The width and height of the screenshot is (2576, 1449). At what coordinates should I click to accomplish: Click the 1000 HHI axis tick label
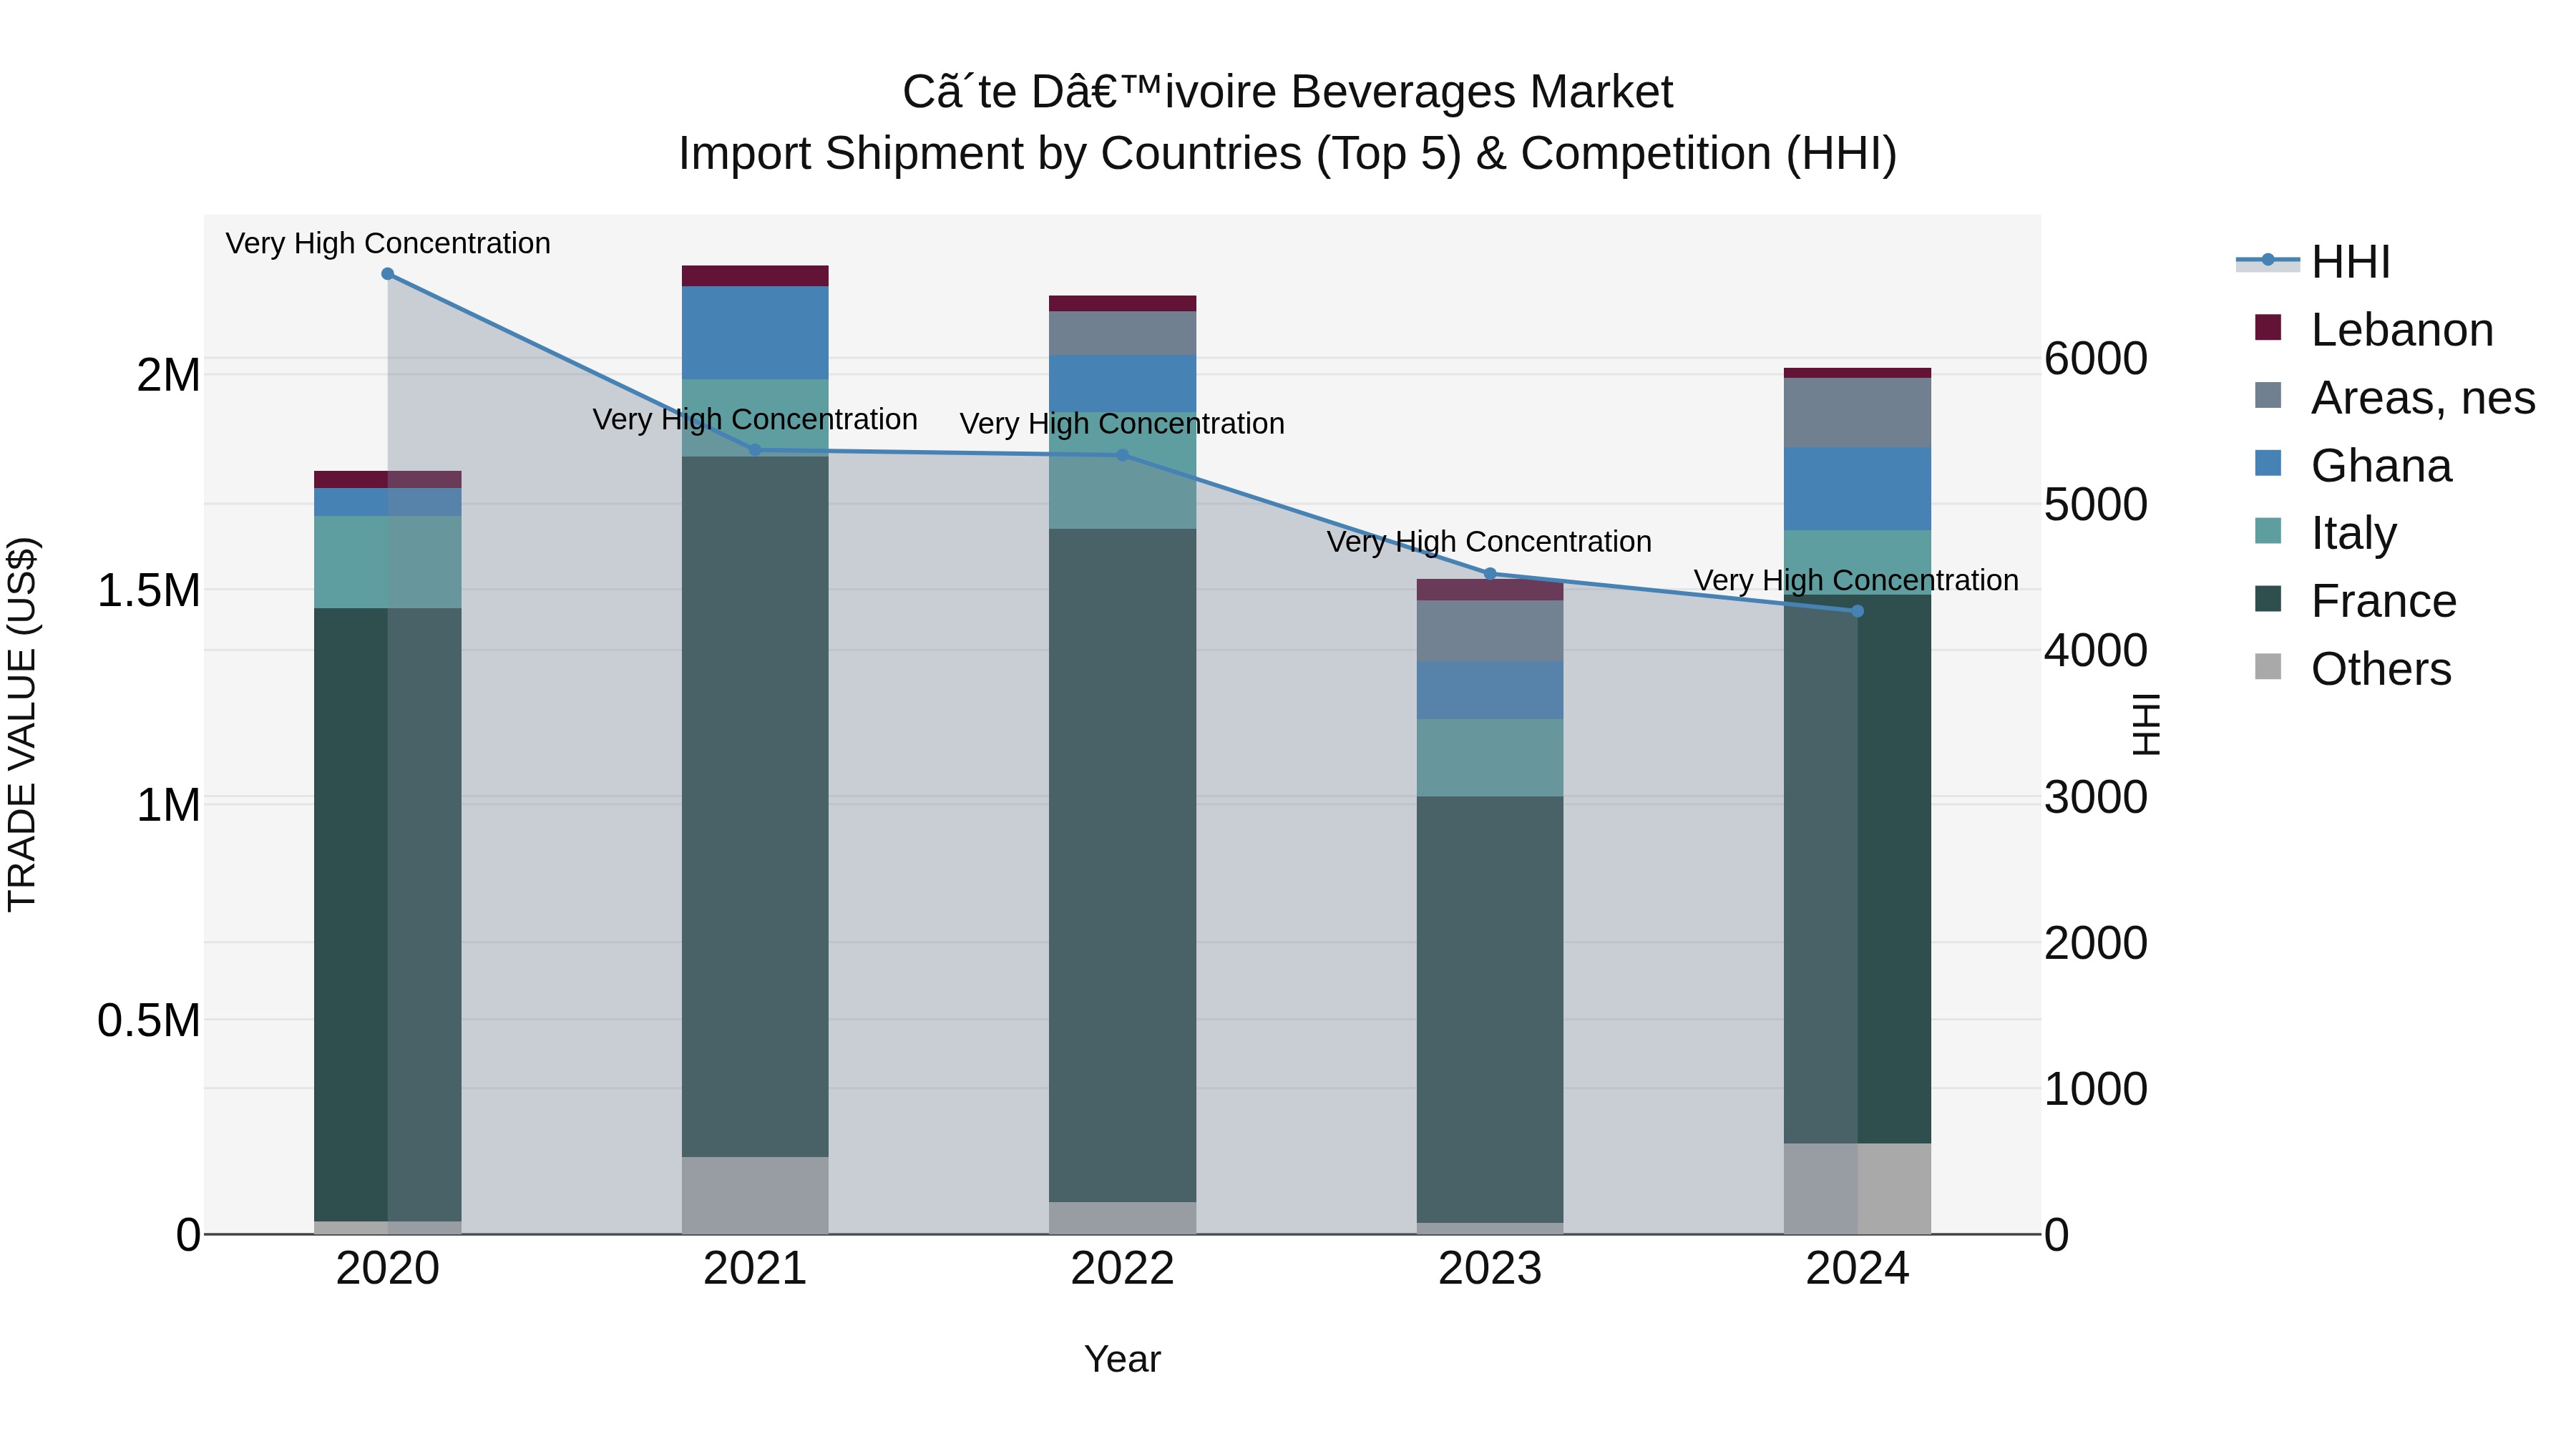click(2096, 1090)
